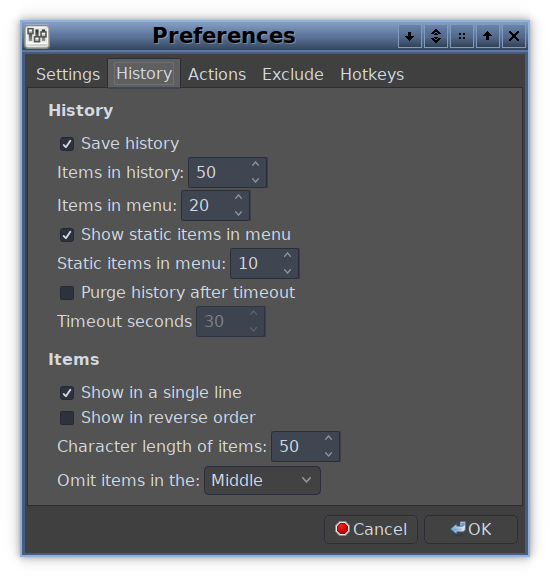Switch to the Actions tab
The height and width of the screenshot is (577, 550).
click(x=217, y=74)
